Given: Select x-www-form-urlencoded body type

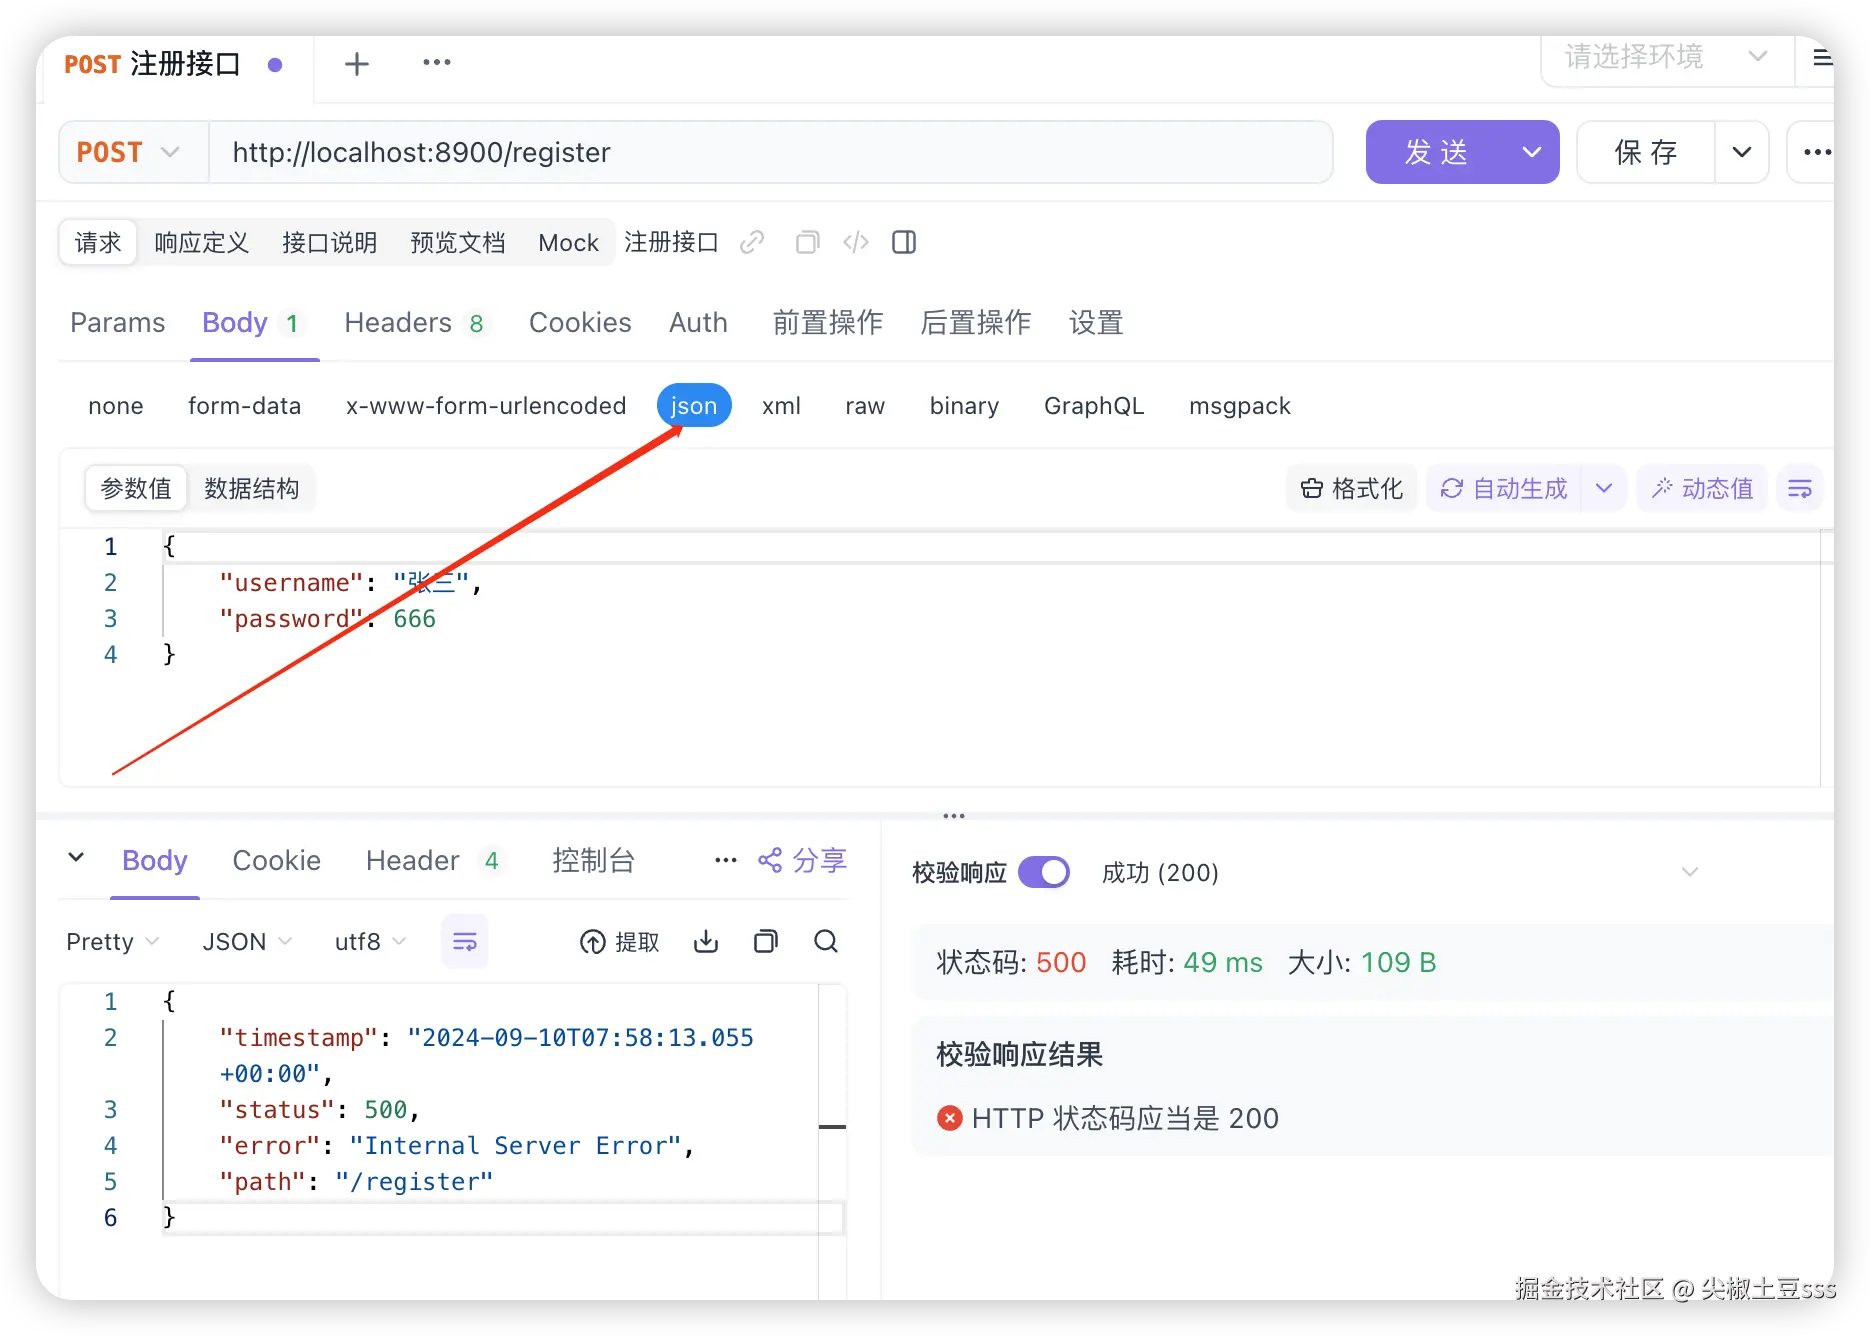Looking at the screenshot, I should tap(486, 406).
